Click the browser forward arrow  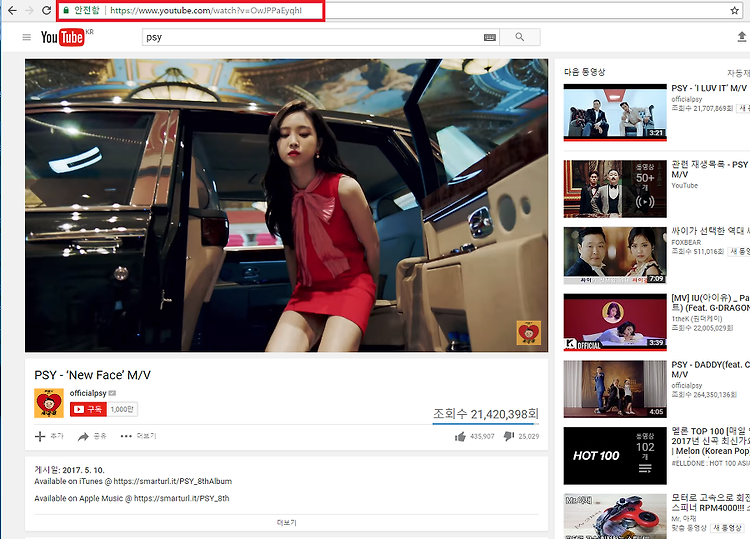click(x=29, y=11)
